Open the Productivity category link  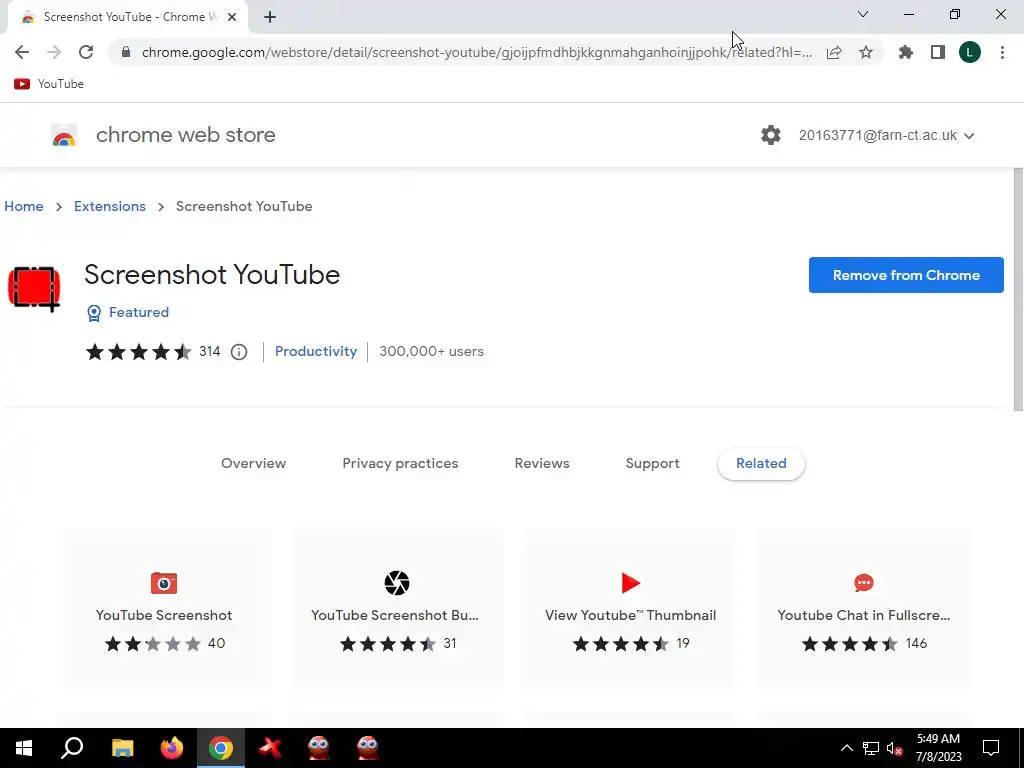(x=316, y=351)
